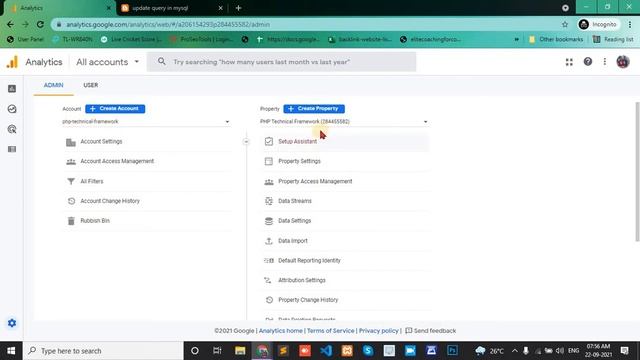
Task: Reload the page in Chrome
Action: click(40, 24)
